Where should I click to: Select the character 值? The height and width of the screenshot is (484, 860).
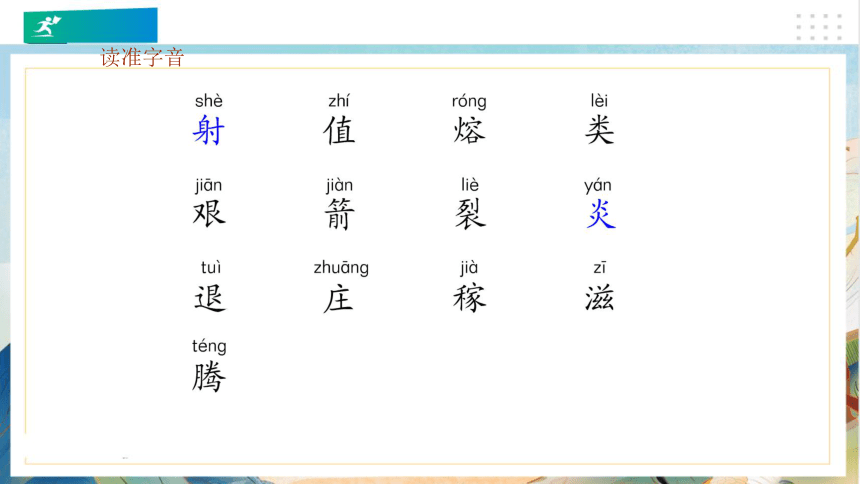339,130
